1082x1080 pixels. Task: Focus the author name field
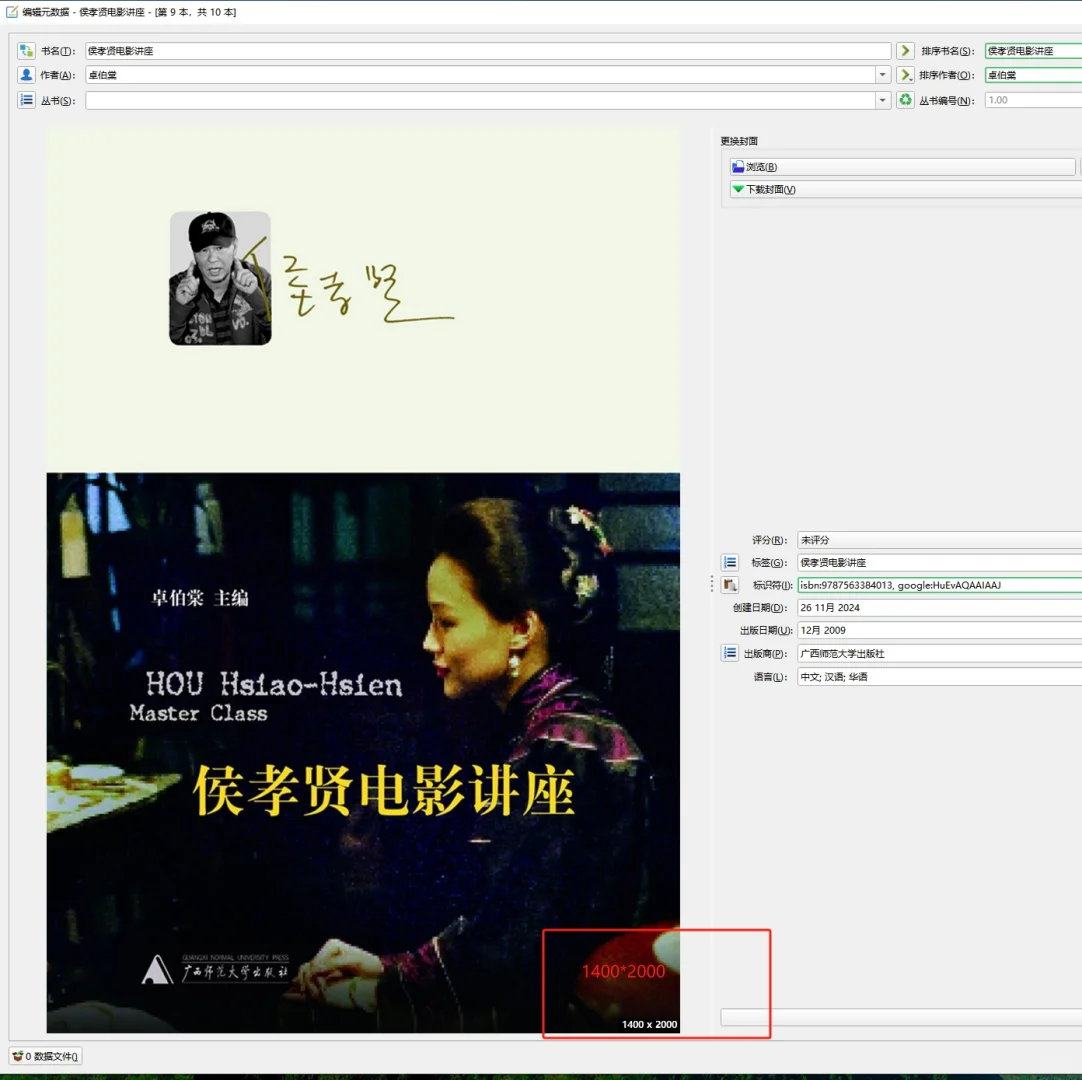click(480, 75)
